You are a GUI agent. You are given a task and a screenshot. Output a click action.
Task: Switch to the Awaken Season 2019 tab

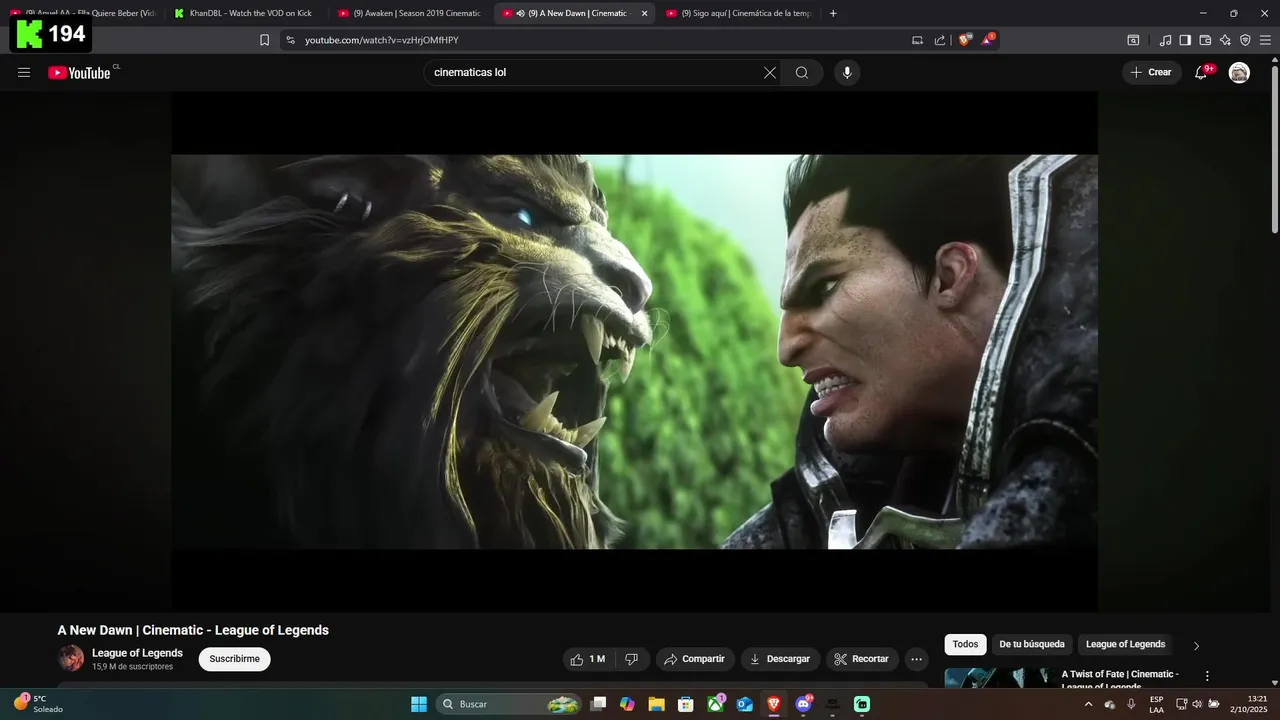pos(411,13)
